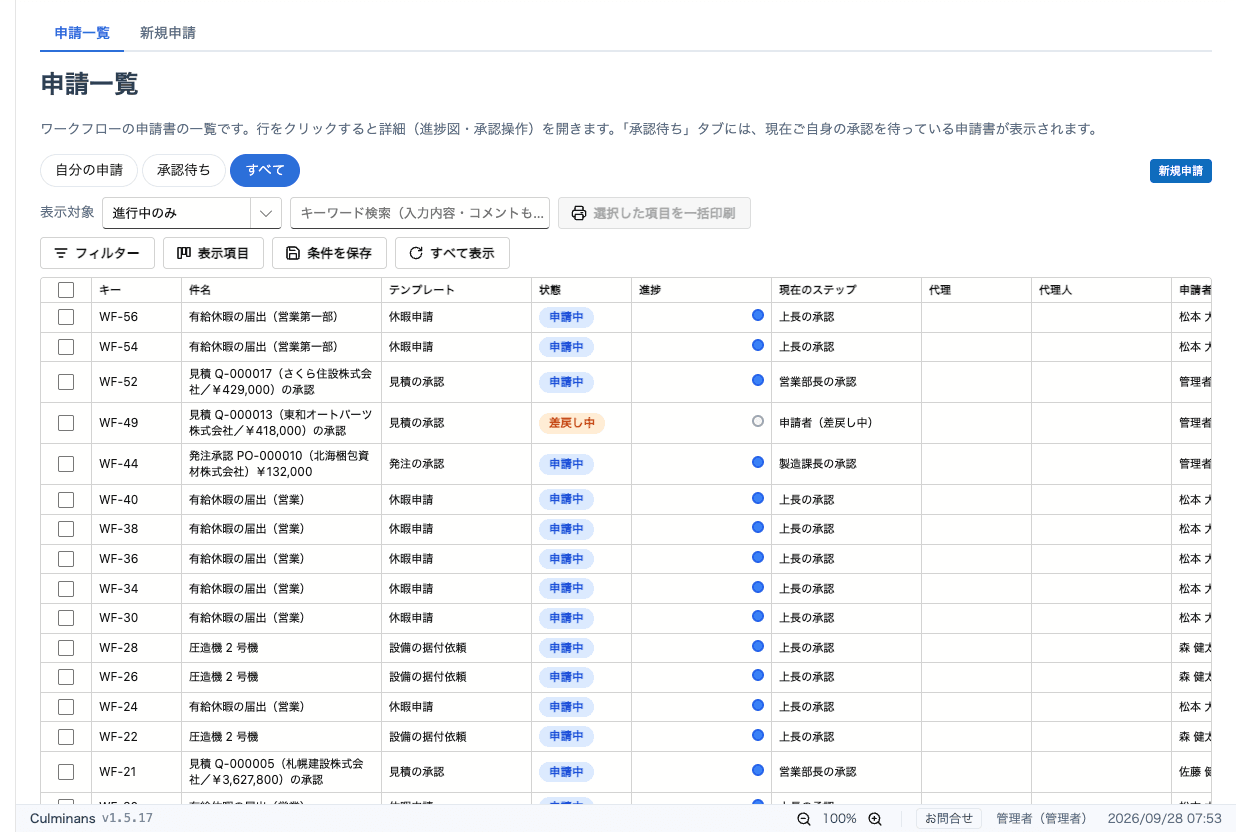Click blue progress dot in WF-28 row
Image resolution: width=1236 pixels, height=832 pixels.
(x=758, y=646)
